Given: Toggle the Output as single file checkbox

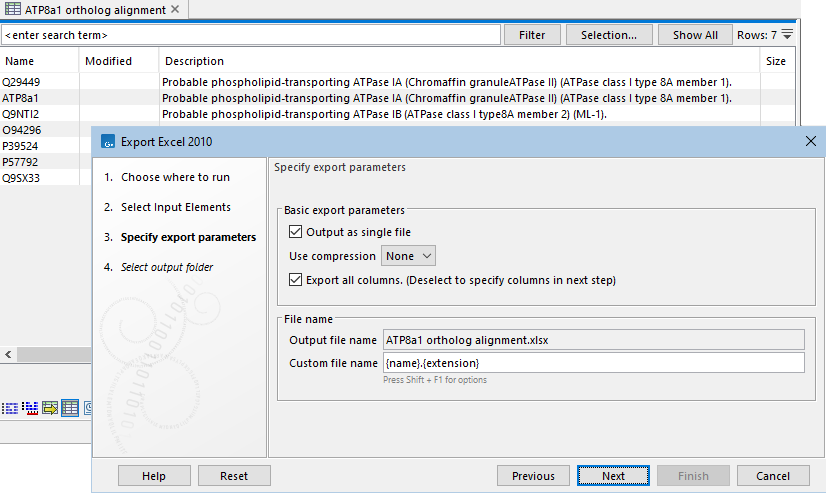Looking at the screenshot, I should coord(295,232).
